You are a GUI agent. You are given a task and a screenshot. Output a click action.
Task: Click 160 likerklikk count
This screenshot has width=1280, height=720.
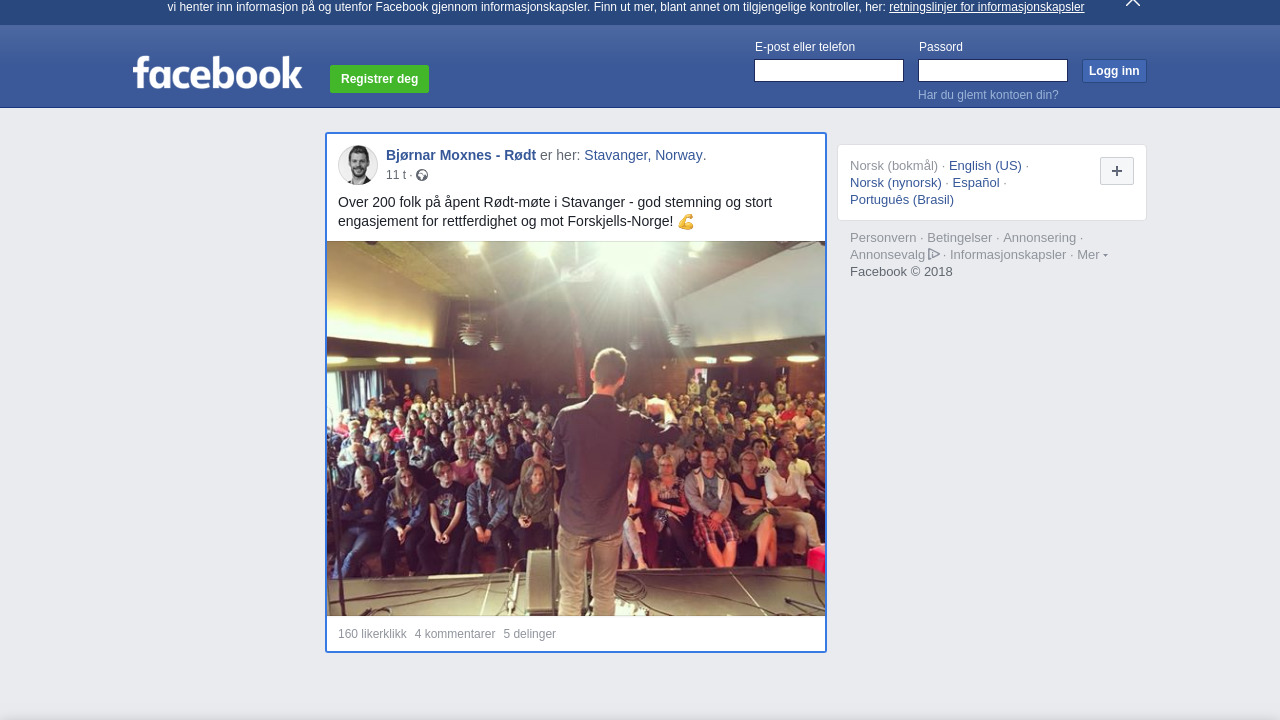pyautogui.click(x=372, y=634)
